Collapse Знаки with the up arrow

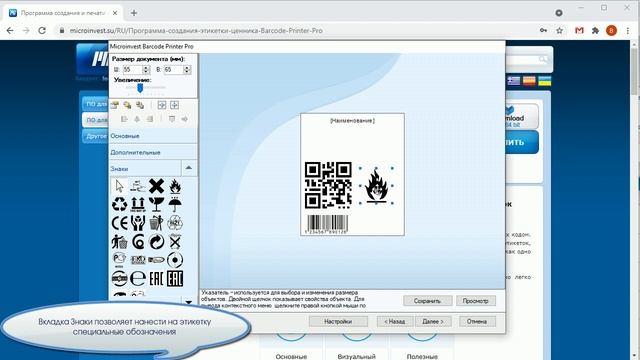(x=189, y=168)
